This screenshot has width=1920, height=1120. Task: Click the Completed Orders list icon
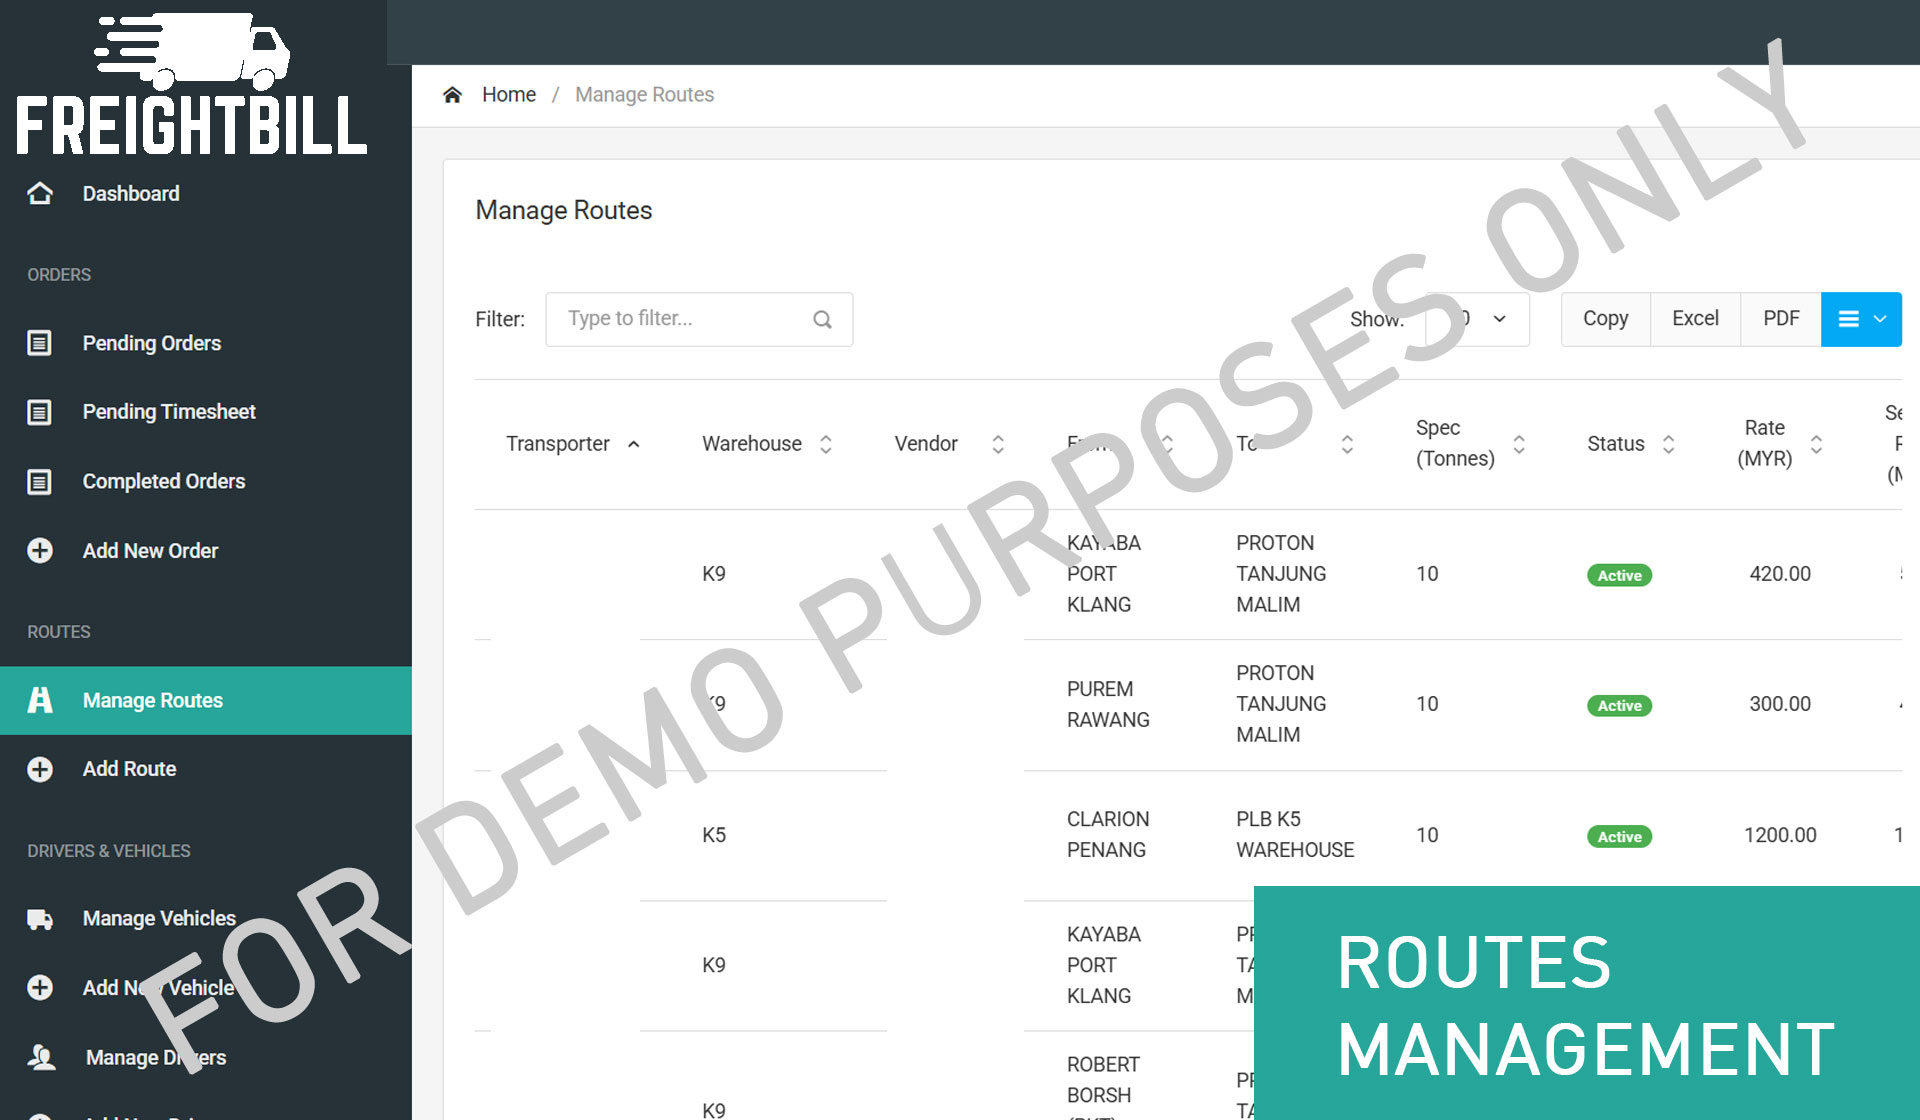point(39,482)
